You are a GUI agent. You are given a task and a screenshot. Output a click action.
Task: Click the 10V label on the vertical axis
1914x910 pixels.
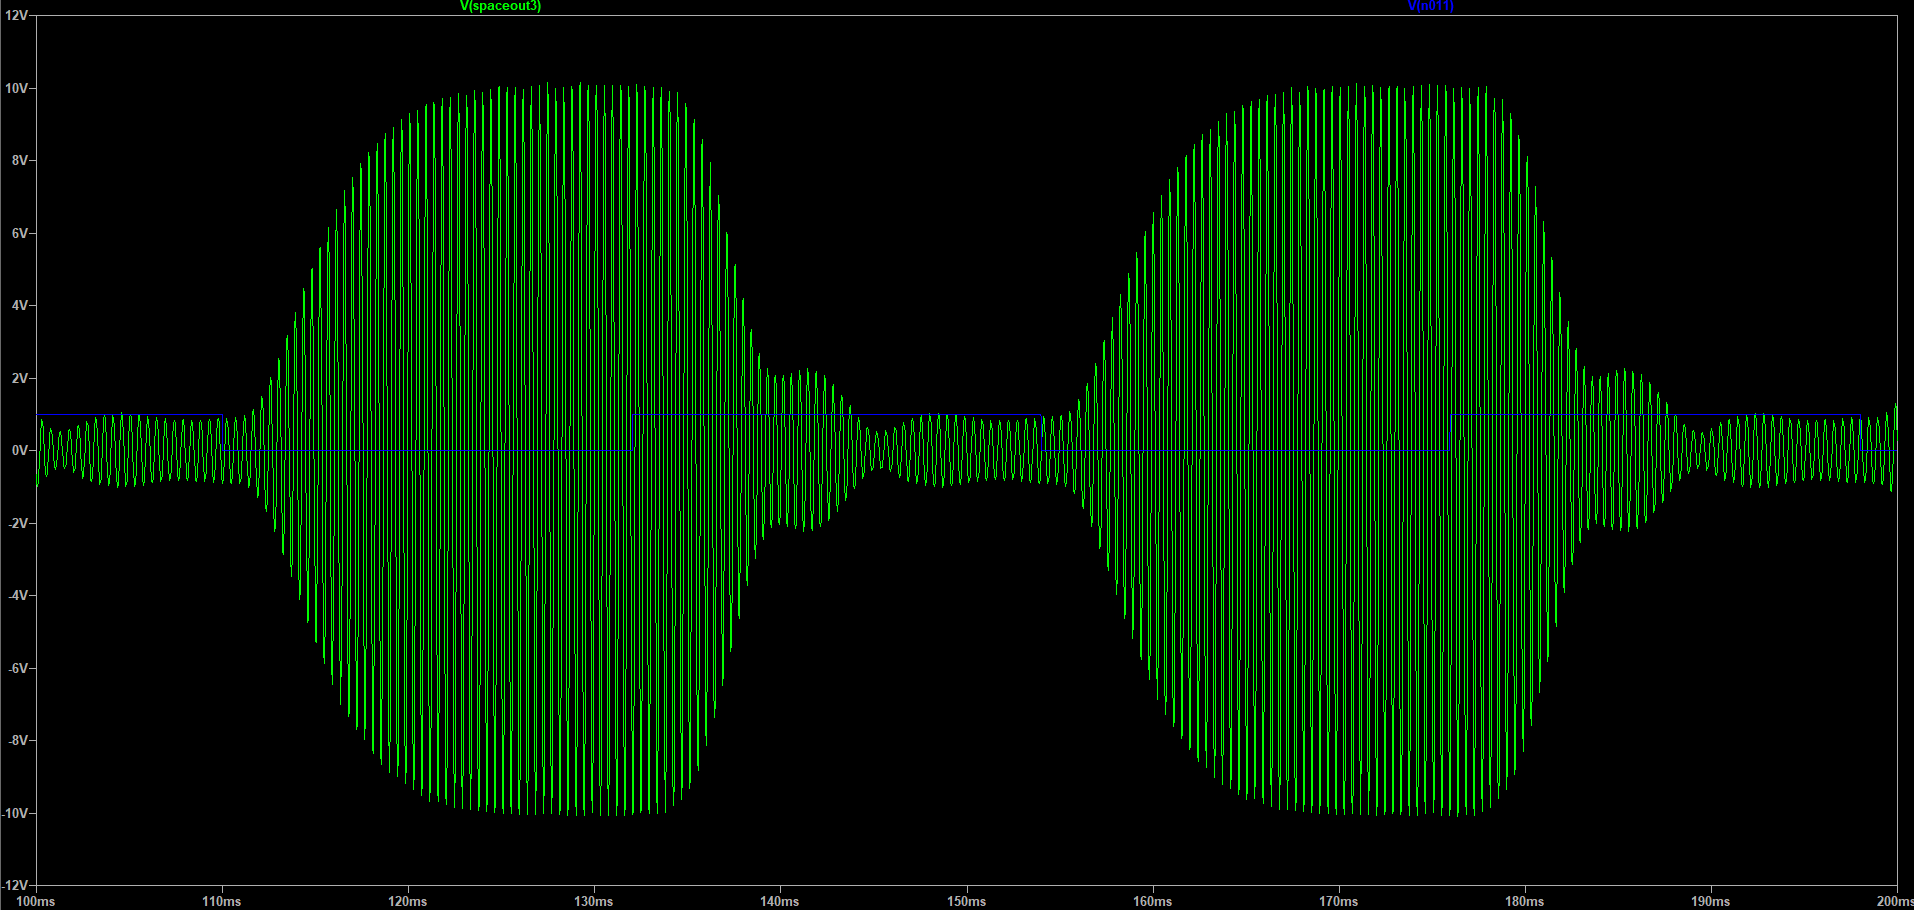16,88
